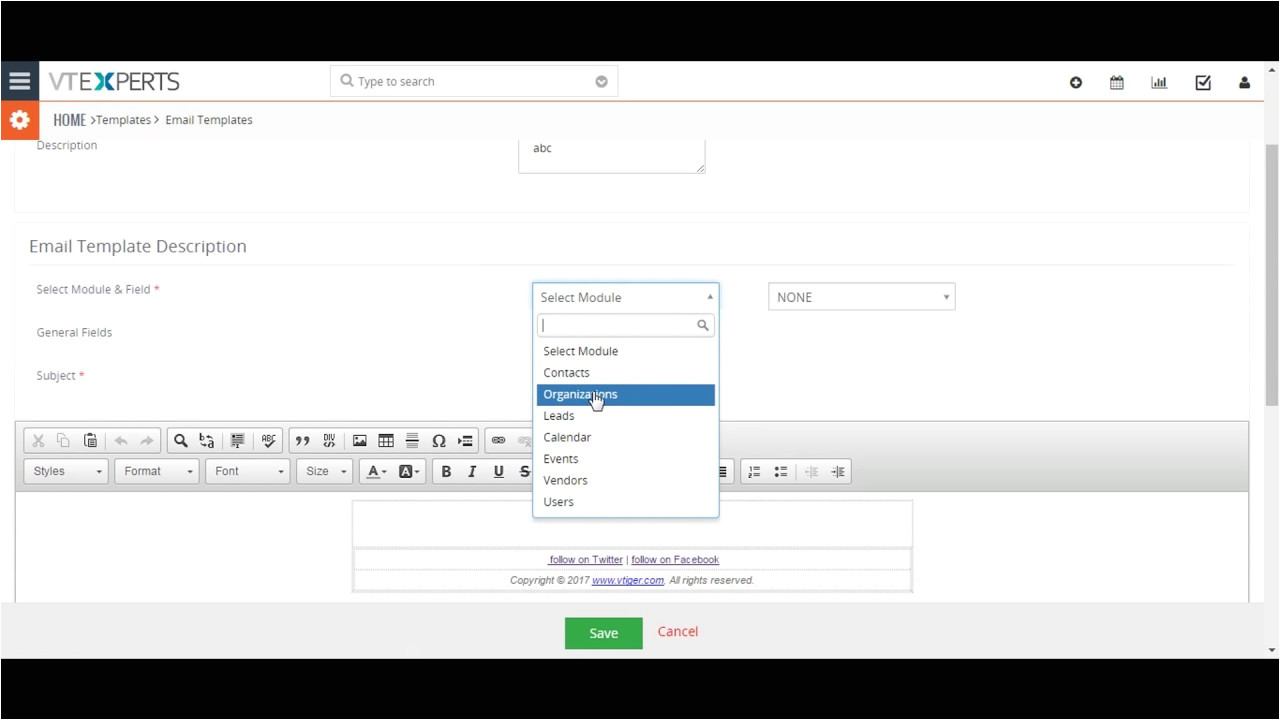1280x720 pixels.
Task: Insert a special character (omega)
Action: (x=439, y=441)
